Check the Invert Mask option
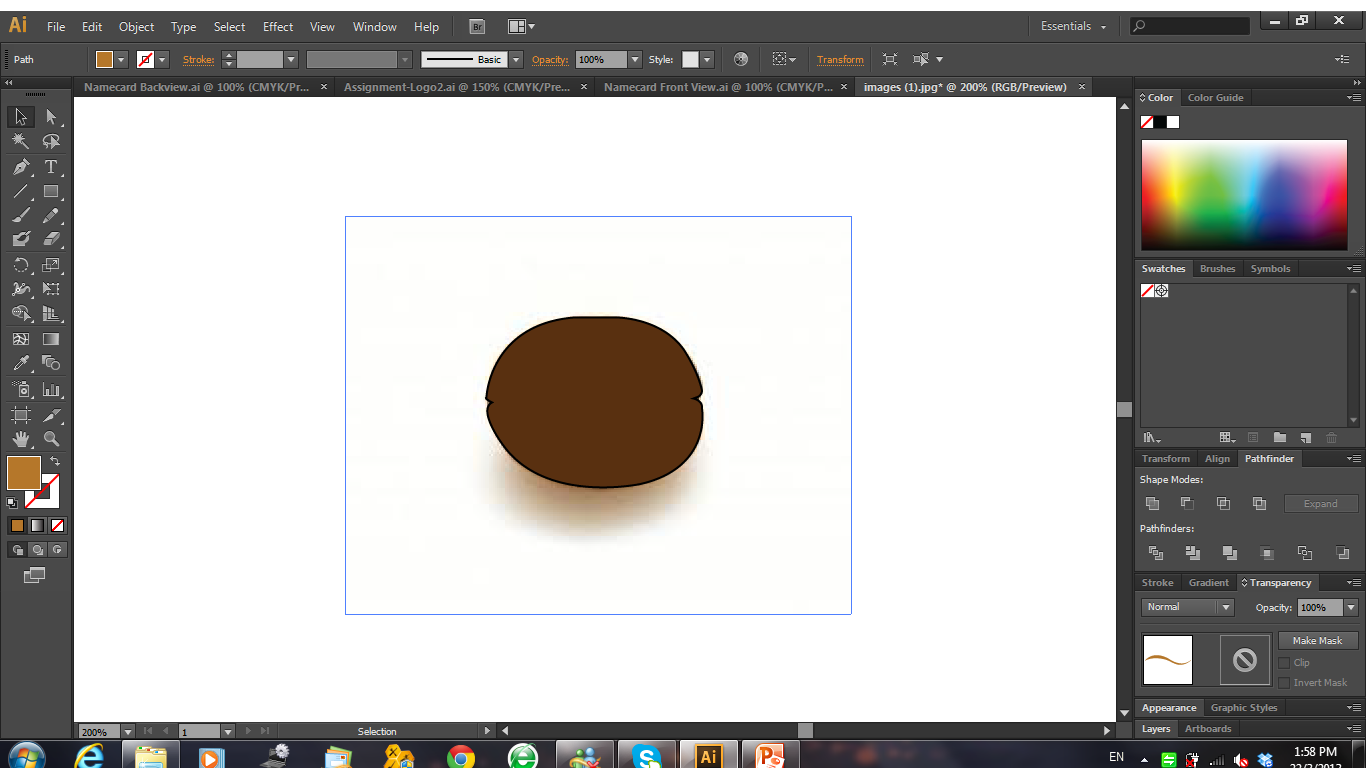This screenshot has height=768, width=1366. (1285, 683)
